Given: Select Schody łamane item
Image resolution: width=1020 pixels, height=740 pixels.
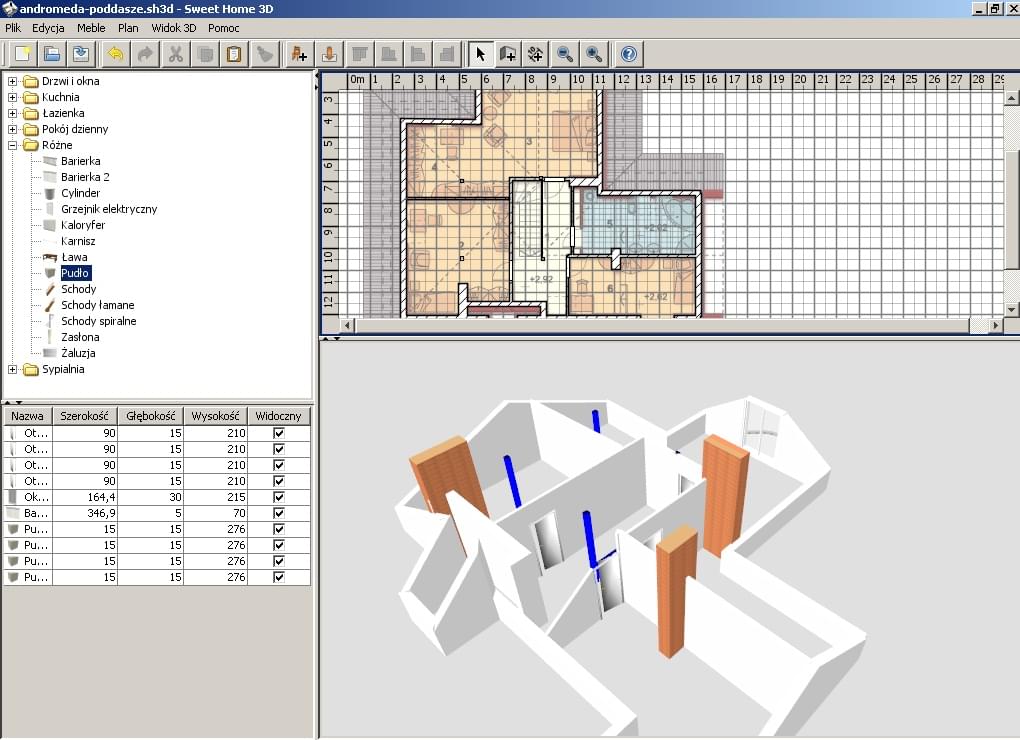Looking at the screenshot, I should (x=98, y=305).
